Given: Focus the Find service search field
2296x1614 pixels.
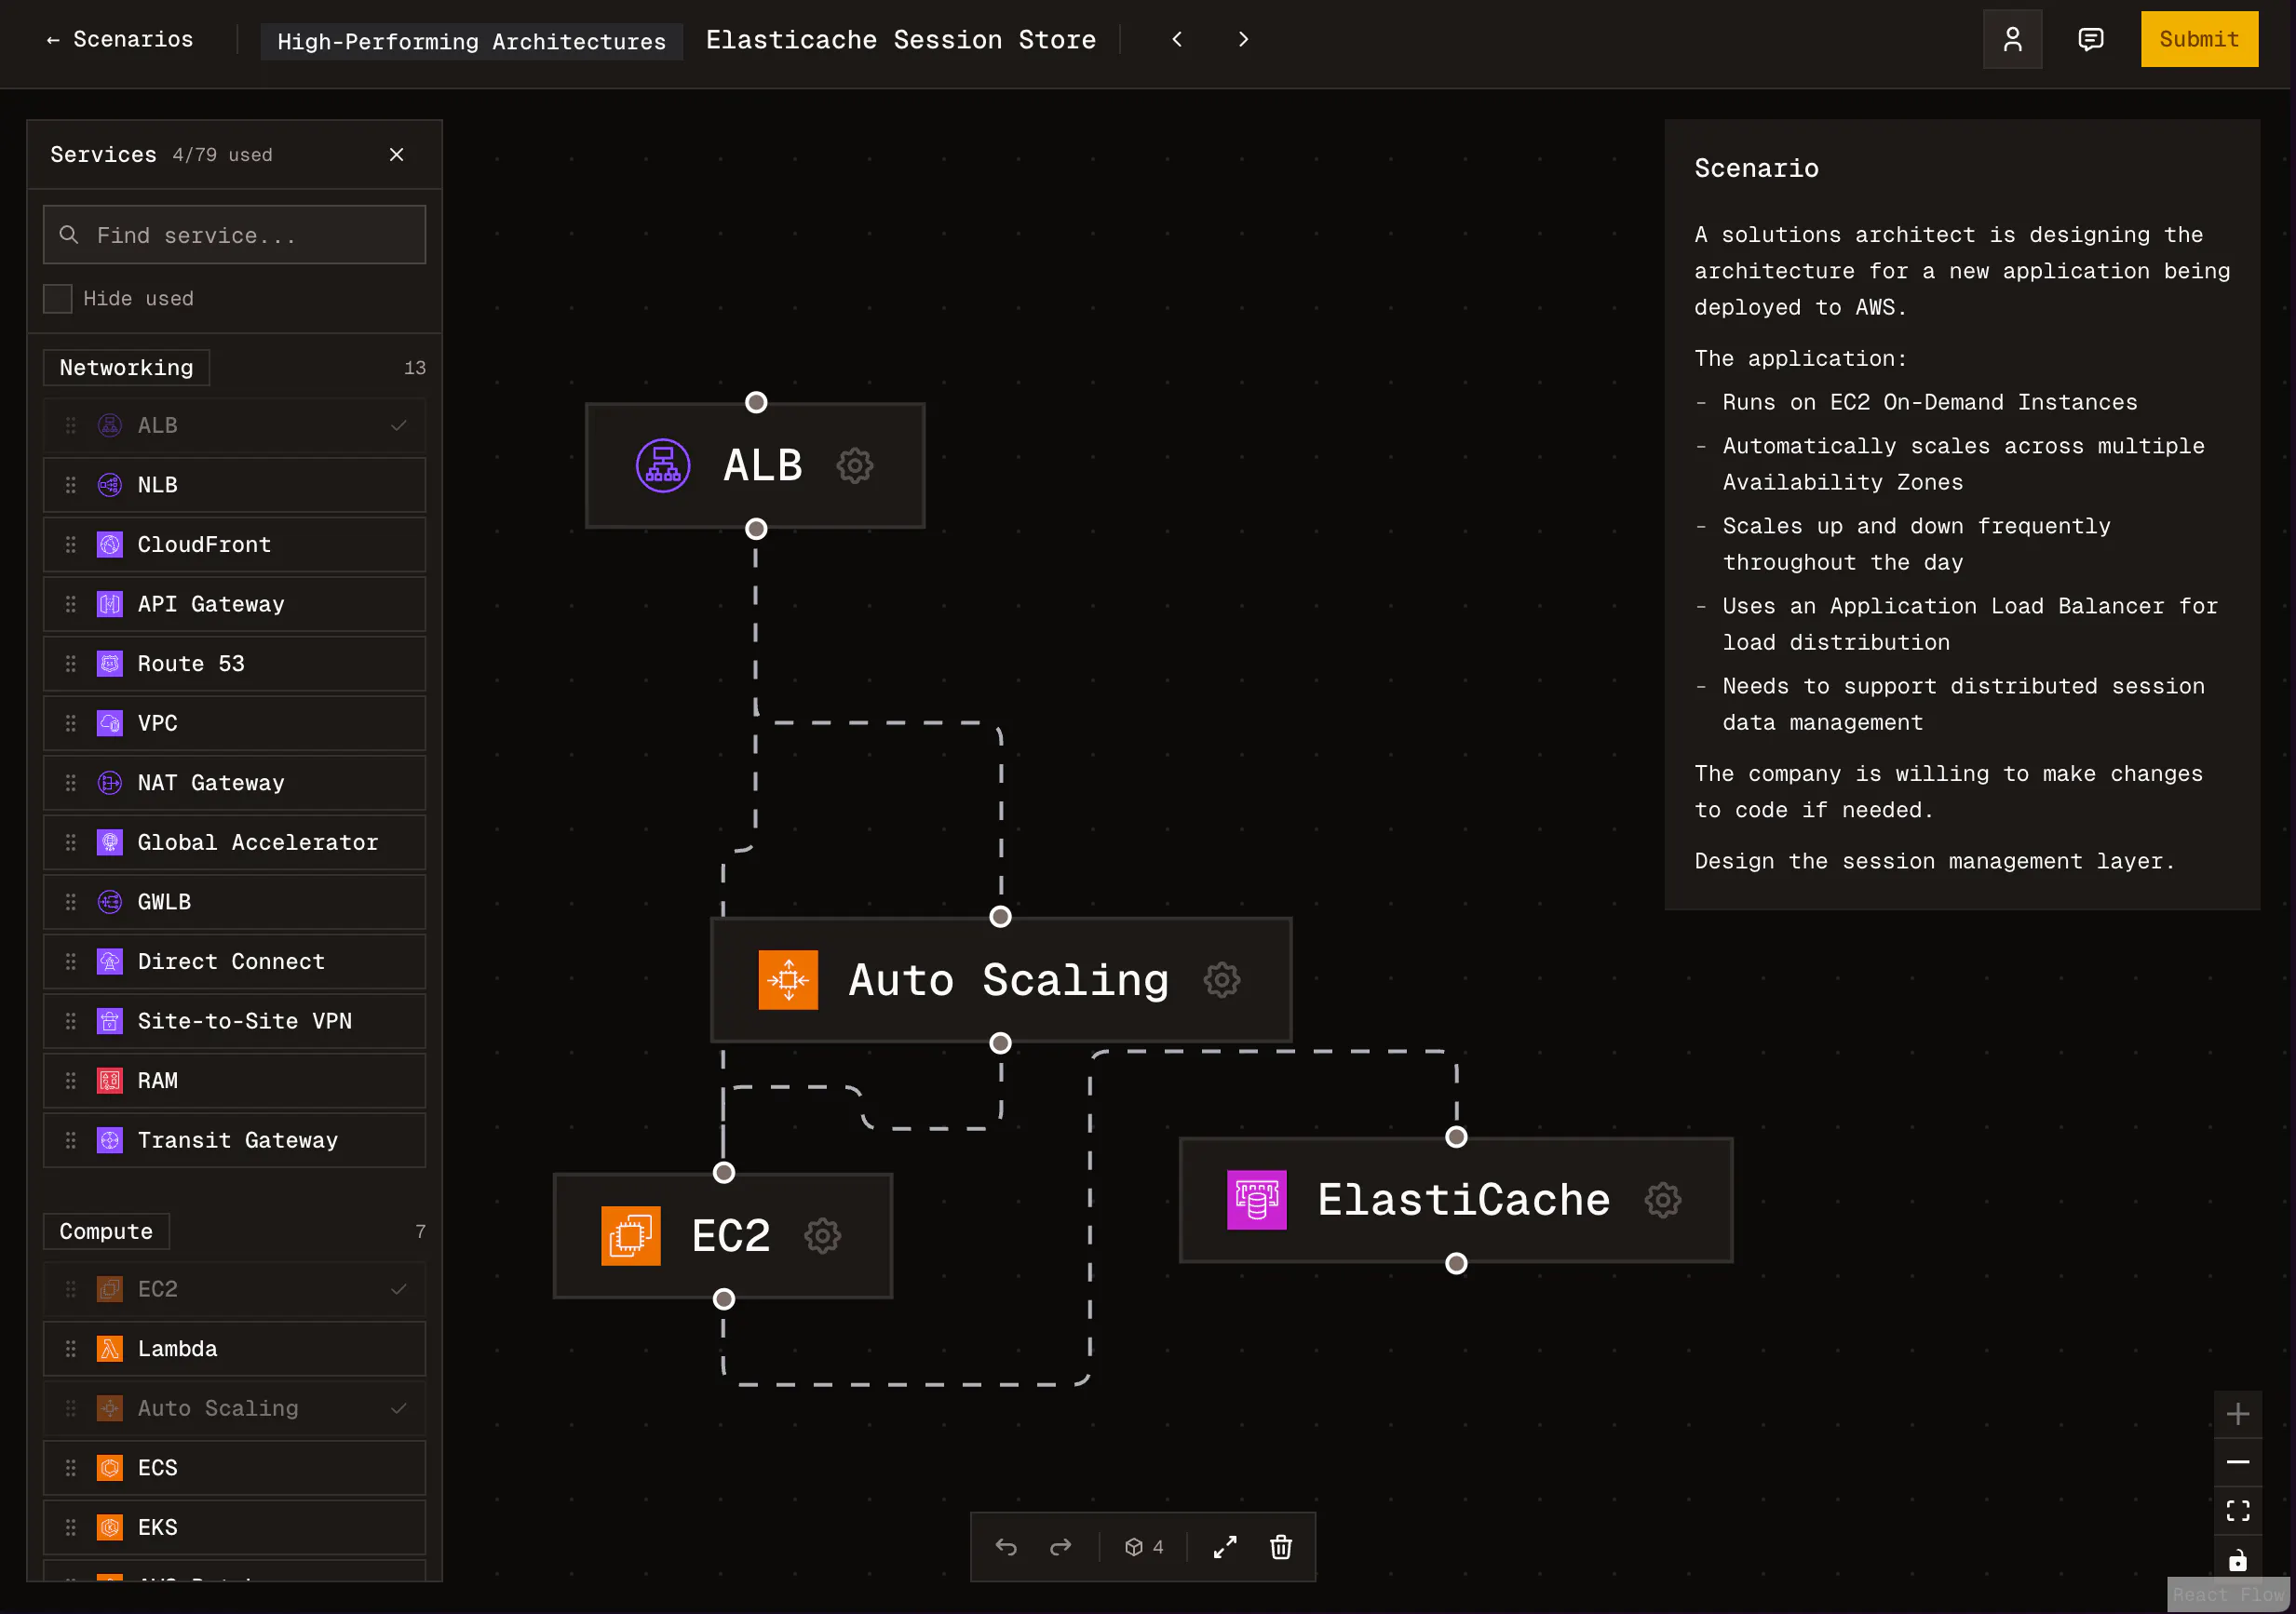Looking at the screenshot, I should (x=234, y=235).
